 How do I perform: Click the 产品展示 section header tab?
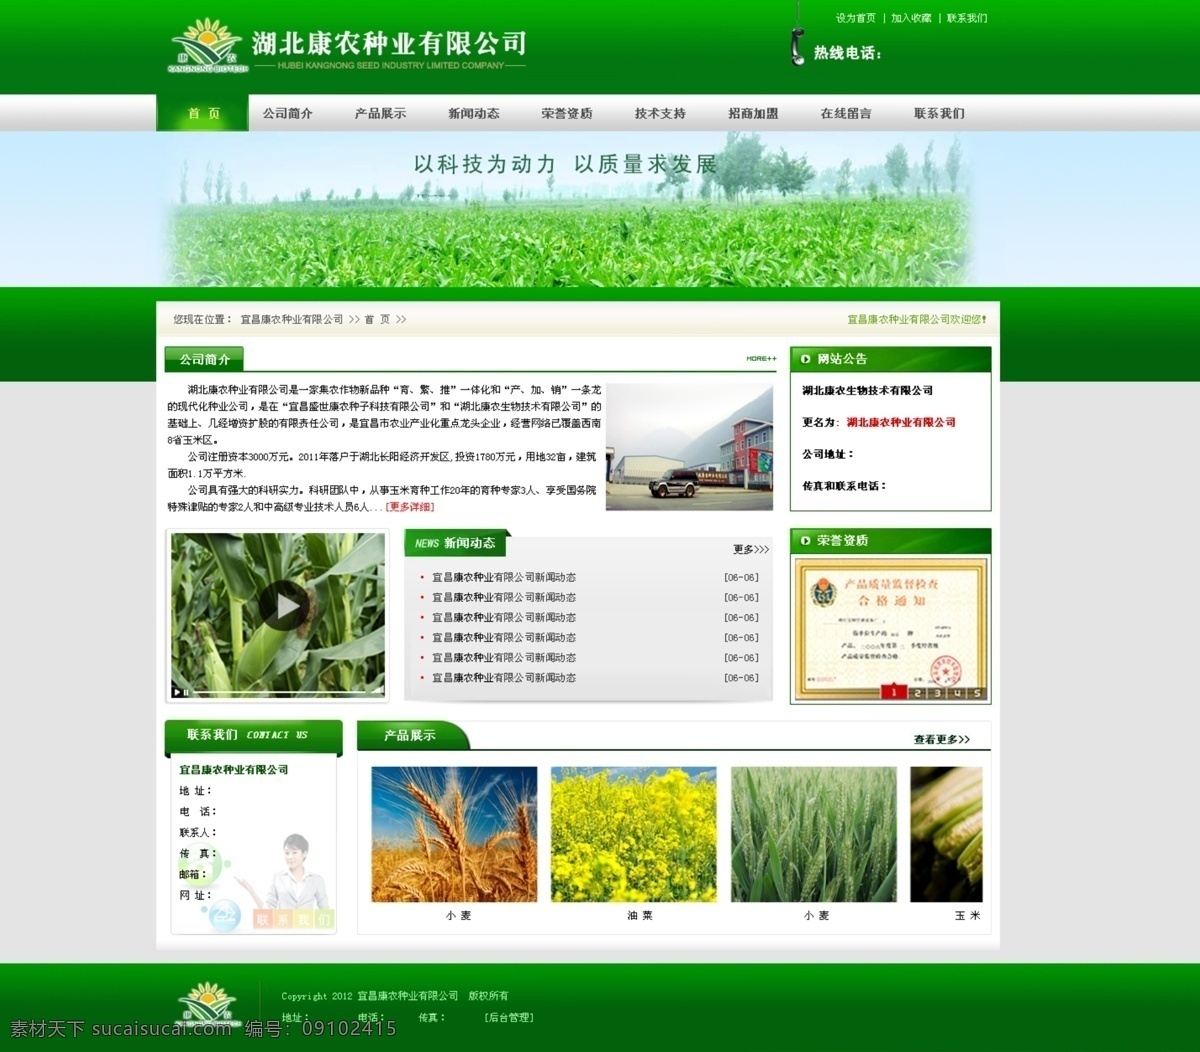pos(411,735)
